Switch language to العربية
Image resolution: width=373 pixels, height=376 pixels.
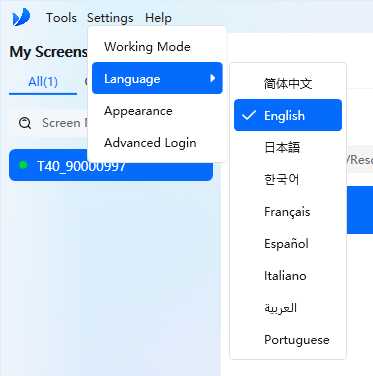(288, 308)
